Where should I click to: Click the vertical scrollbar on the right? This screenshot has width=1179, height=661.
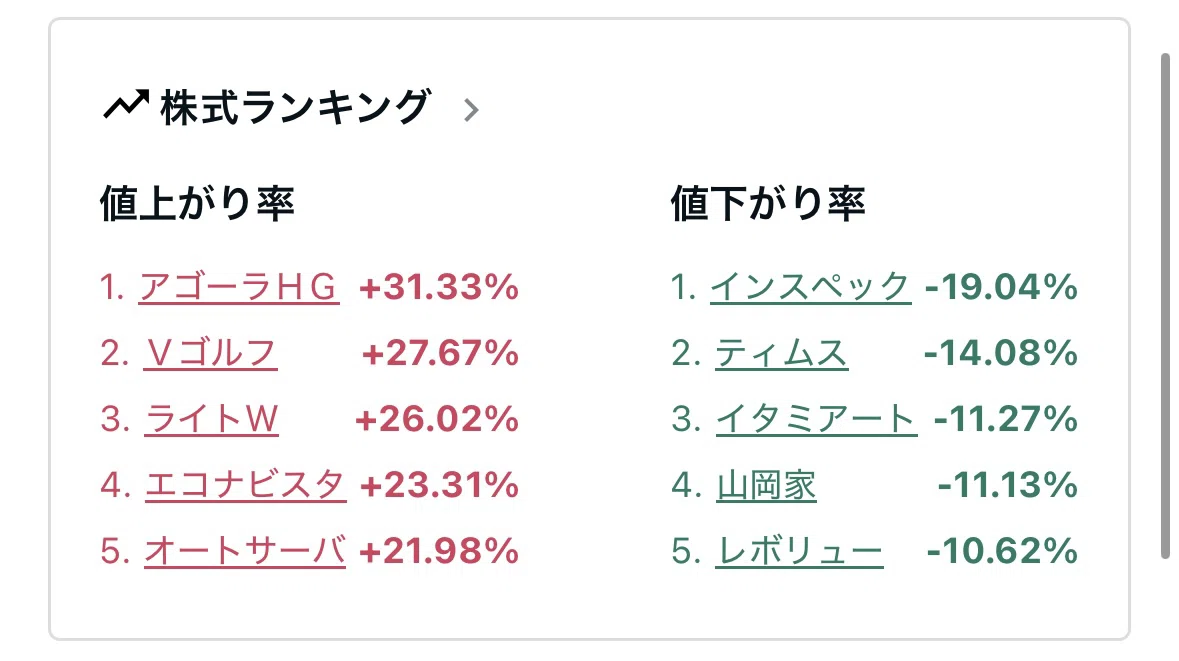click(x=1165, y=305)
